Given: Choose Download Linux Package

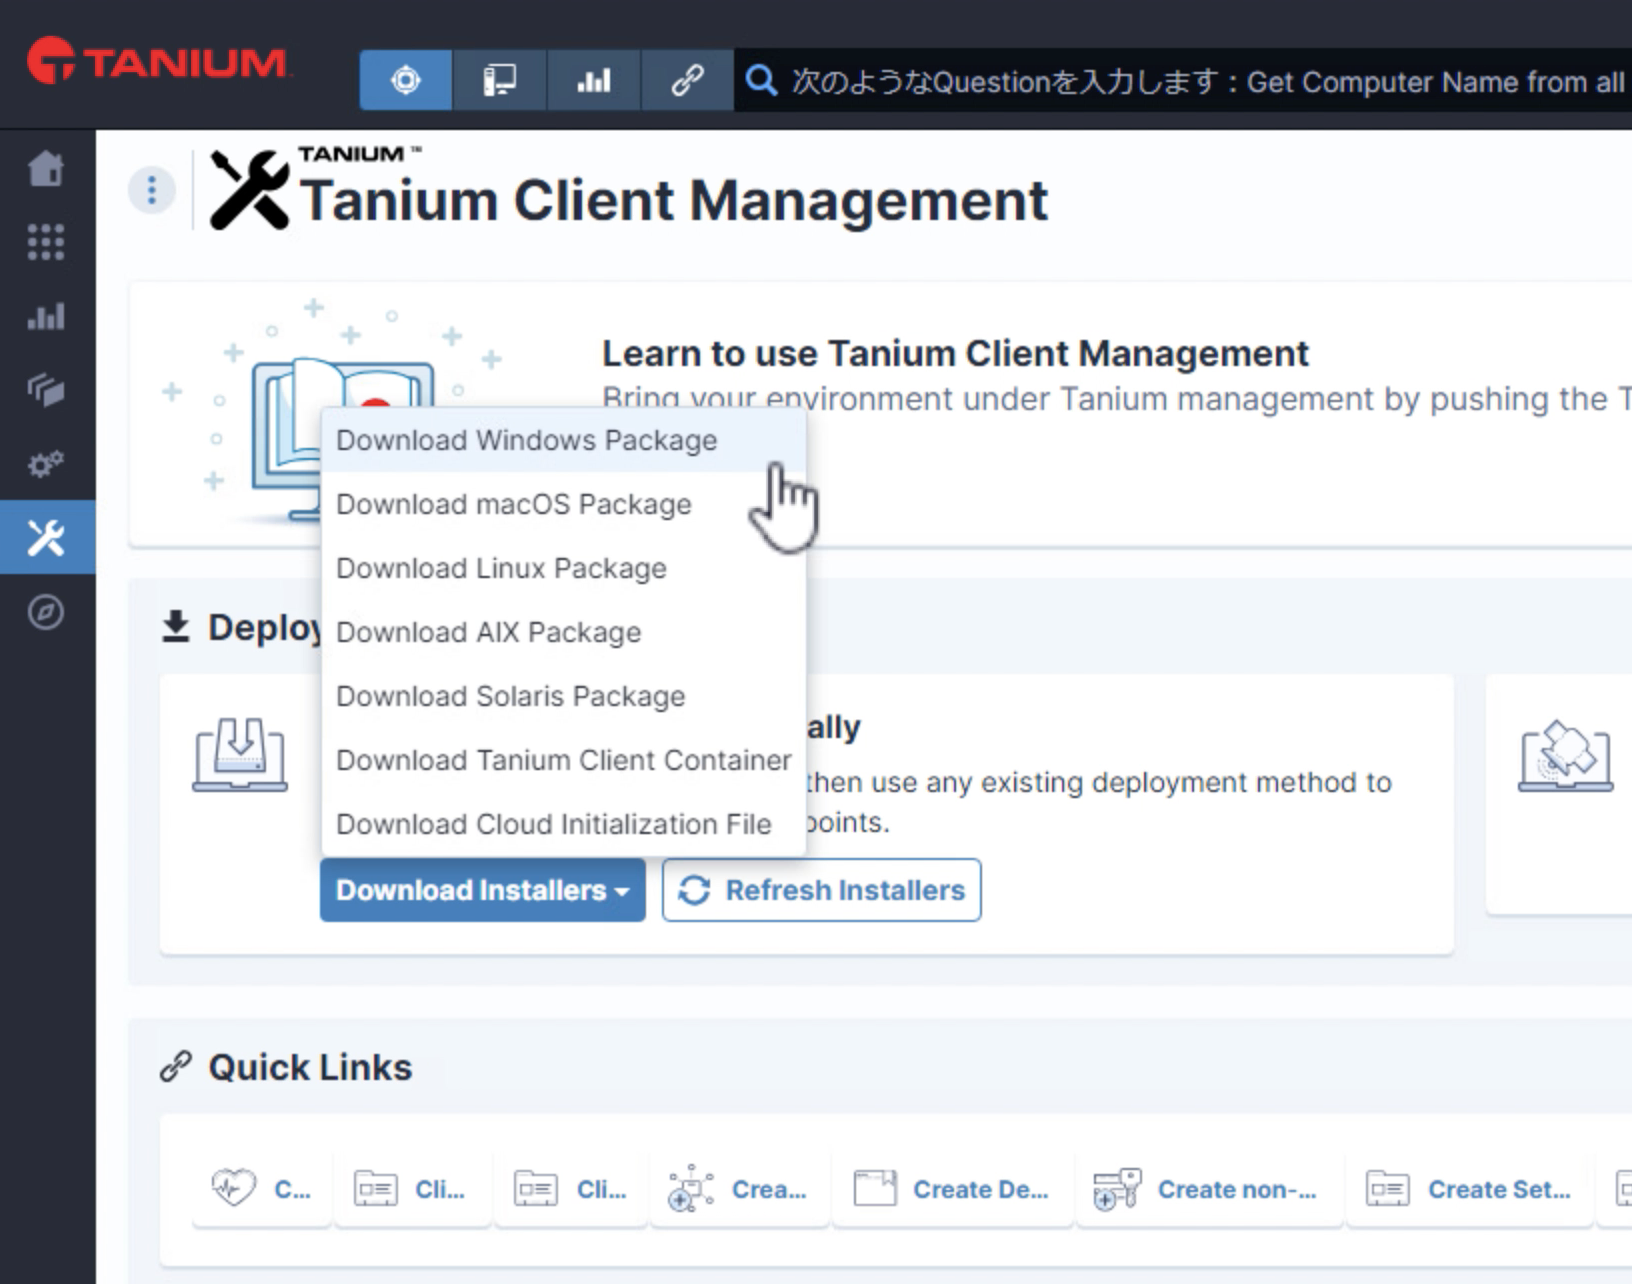Looking at the screenshot, I should (x=563, y=568).
